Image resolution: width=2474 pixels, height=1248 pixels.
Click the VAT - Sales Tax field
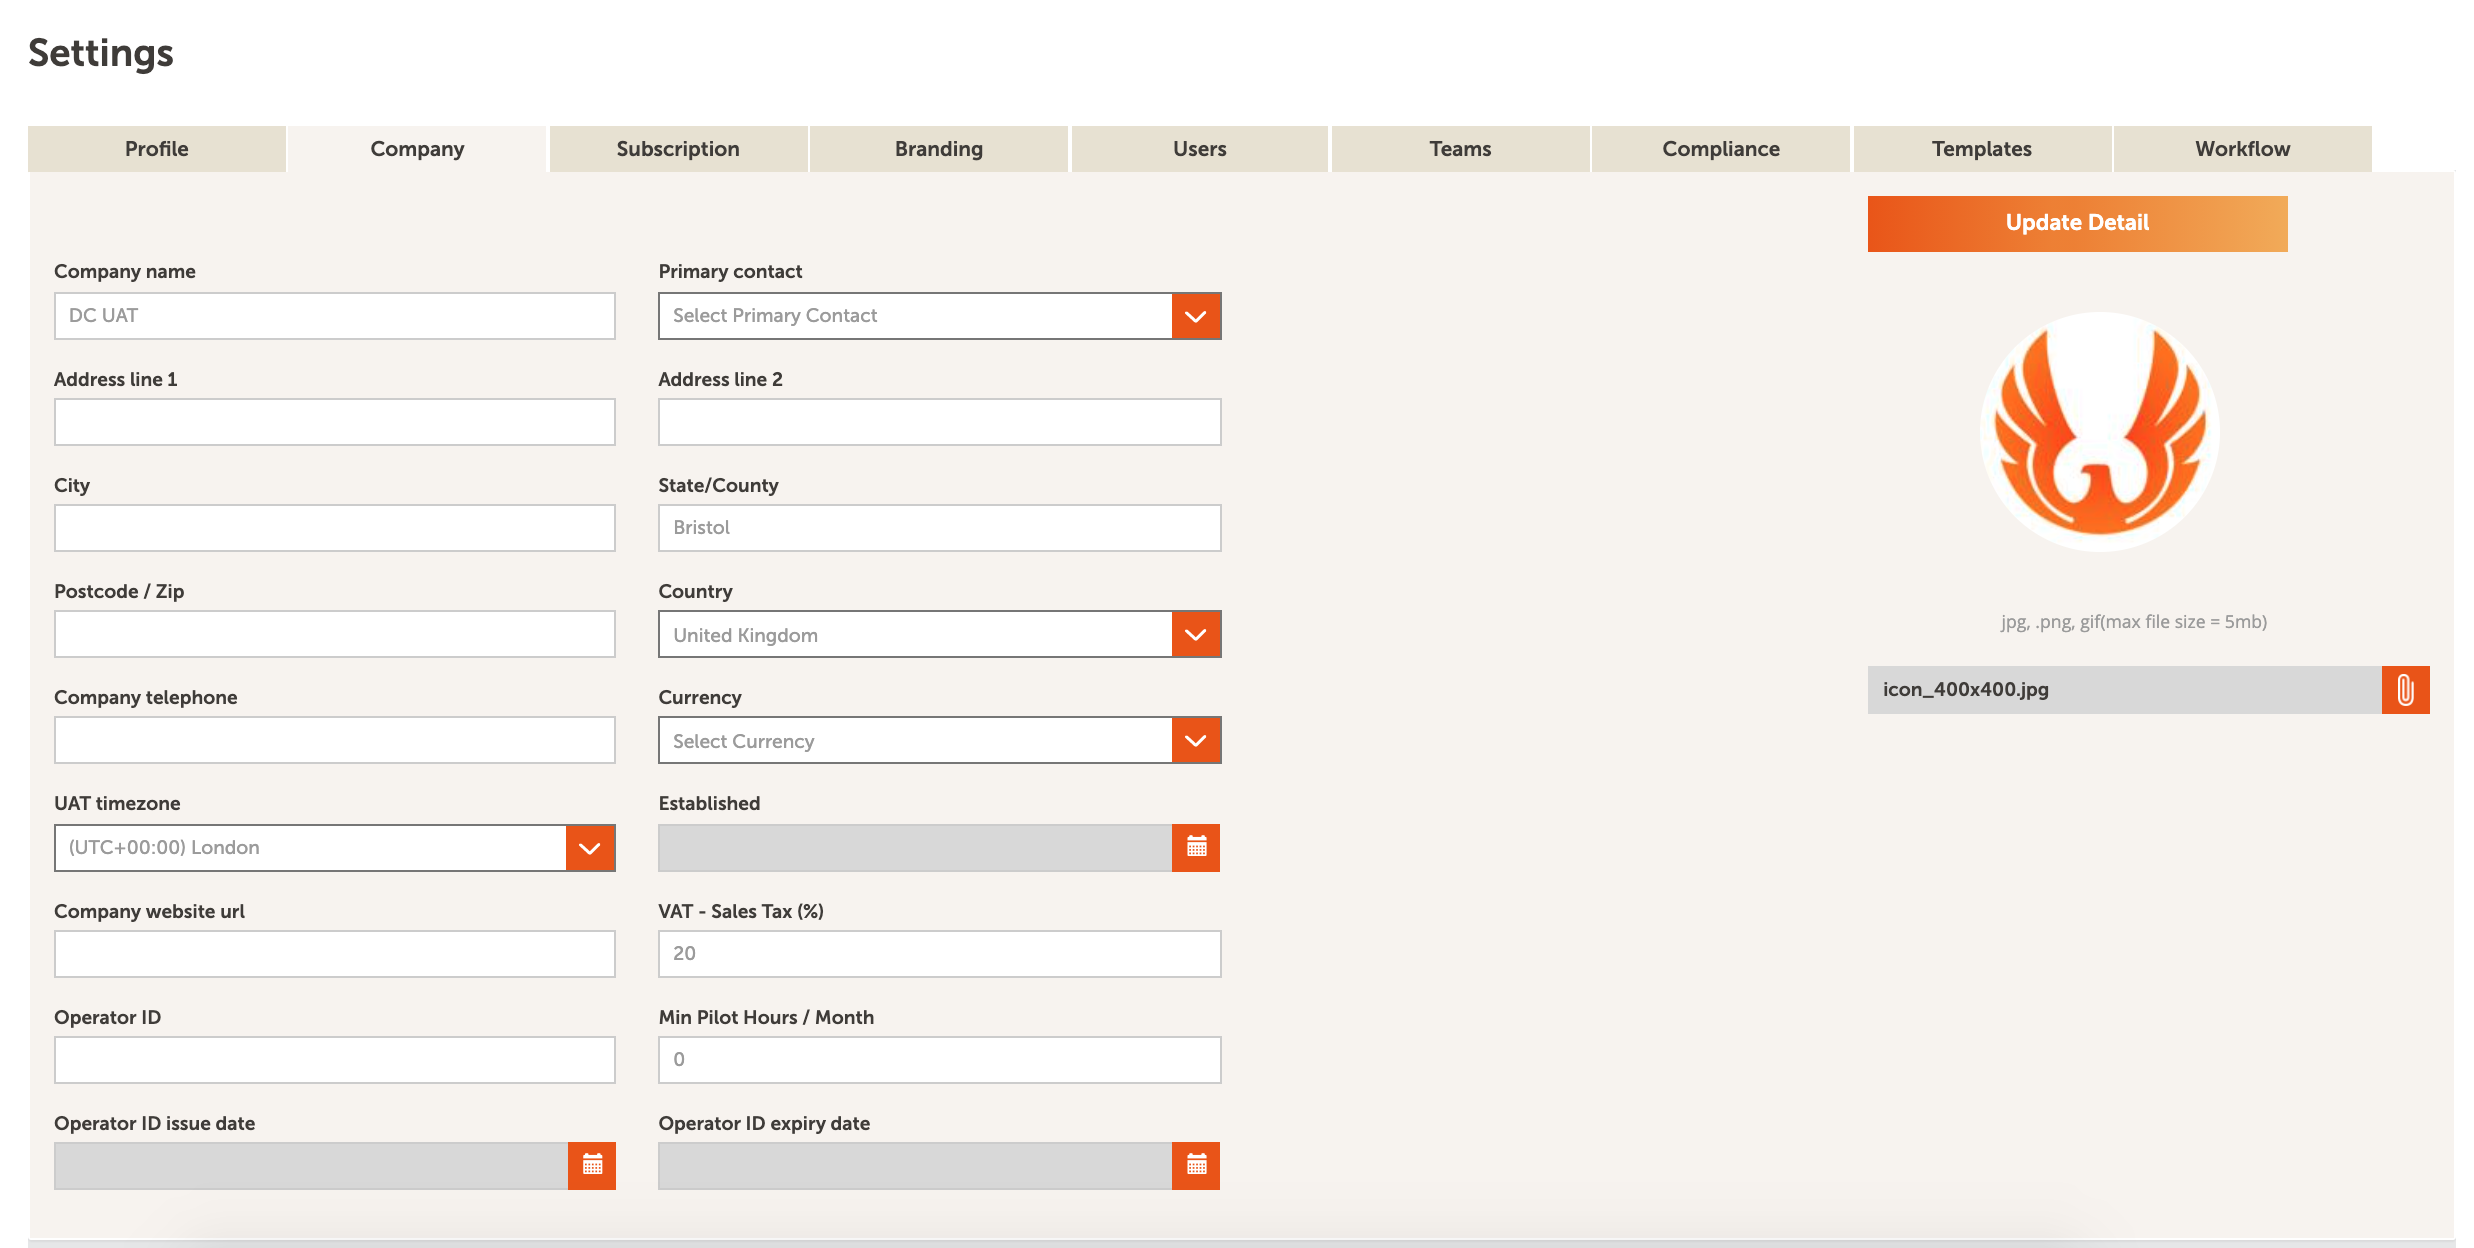tap(939, 954)
